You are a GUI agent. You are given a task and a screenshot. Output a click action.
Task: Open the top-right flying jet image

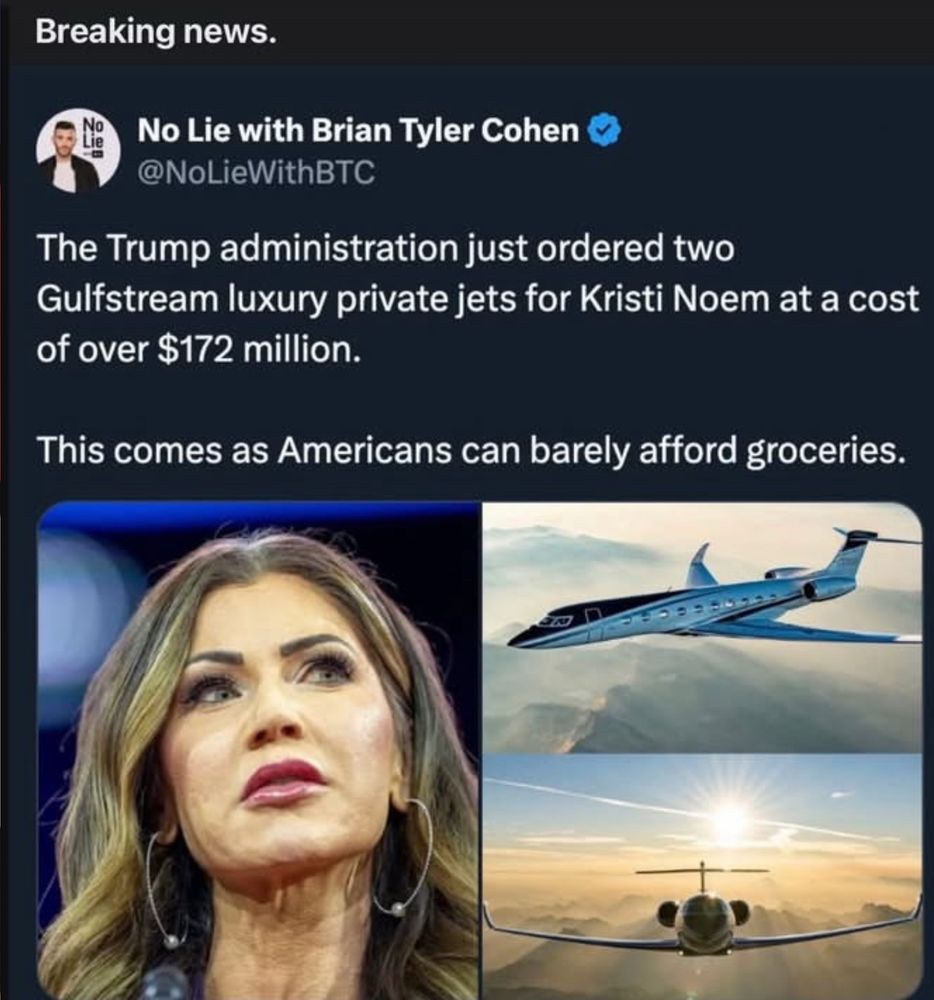[x=702, y=627]
